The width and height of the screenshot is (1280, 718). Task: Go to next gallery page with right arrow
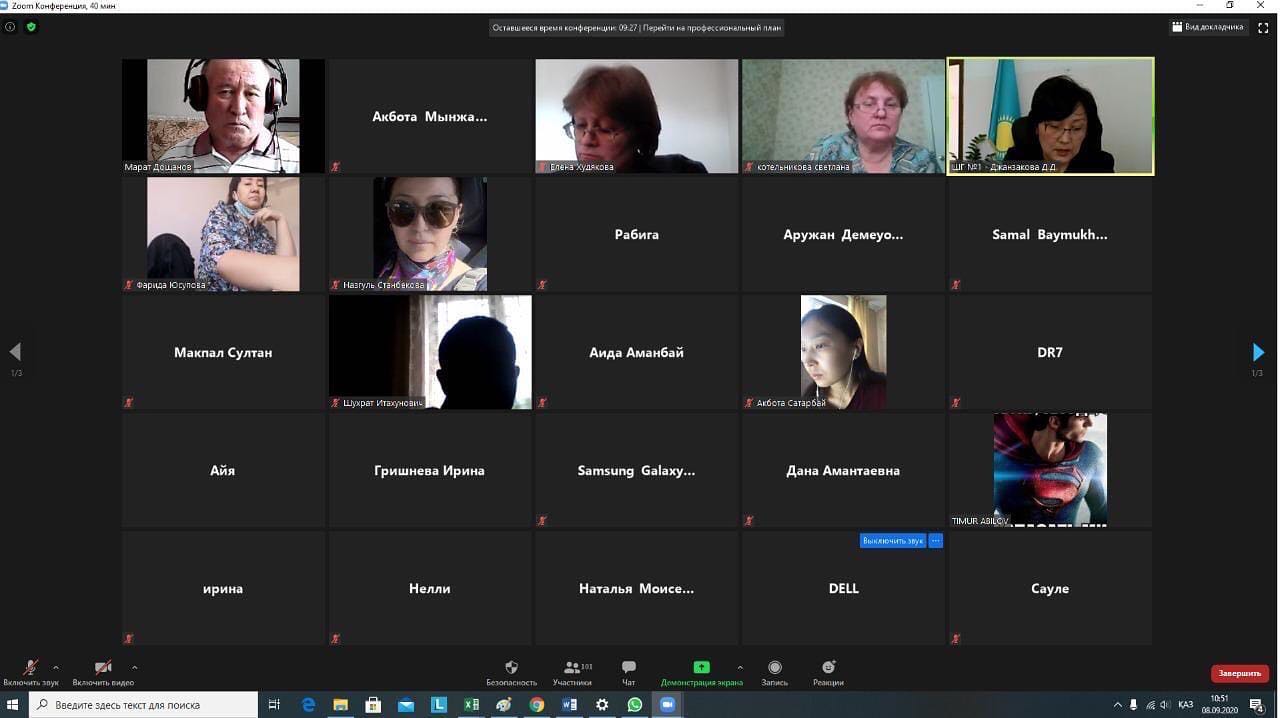(1258, 352)
